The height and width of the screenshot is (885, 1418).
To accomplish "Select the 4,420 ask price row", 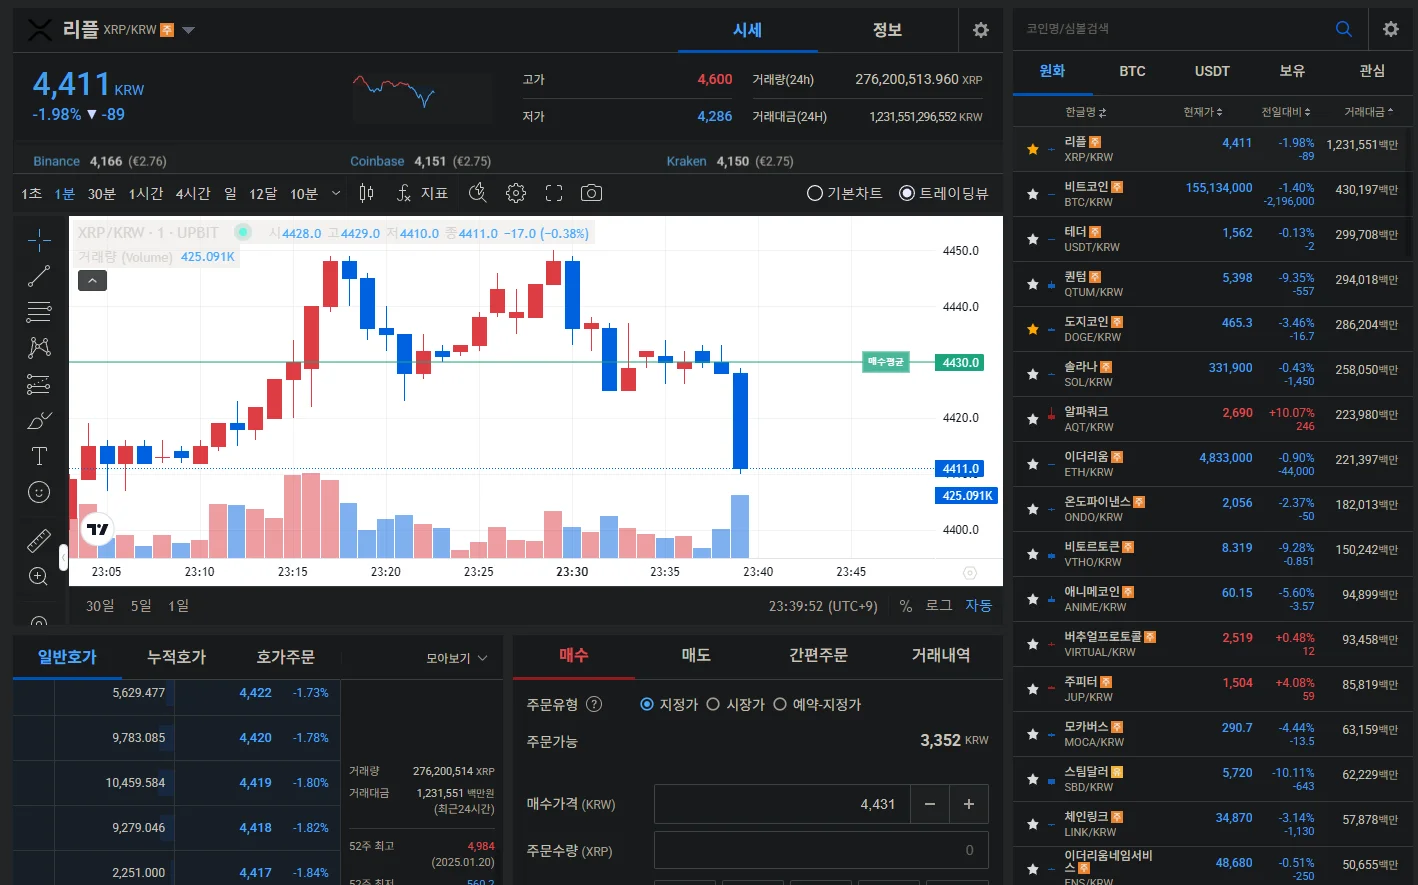I will [x=177, y=738].
